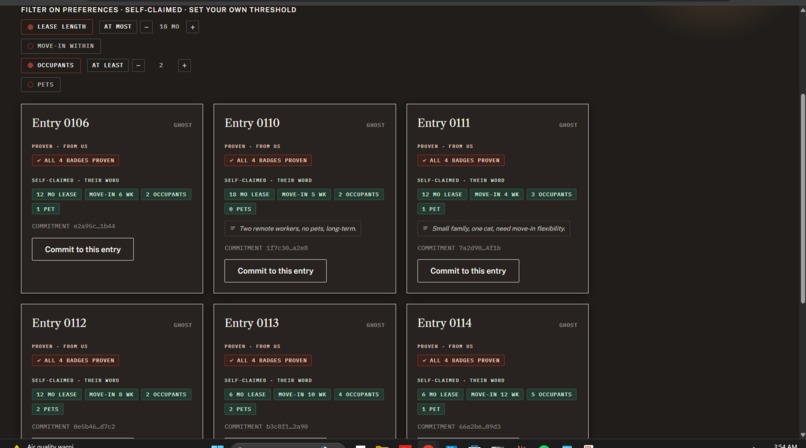Click the scrollbar down arrow
The height and width of the screenshot is (448, 806).
803,435
